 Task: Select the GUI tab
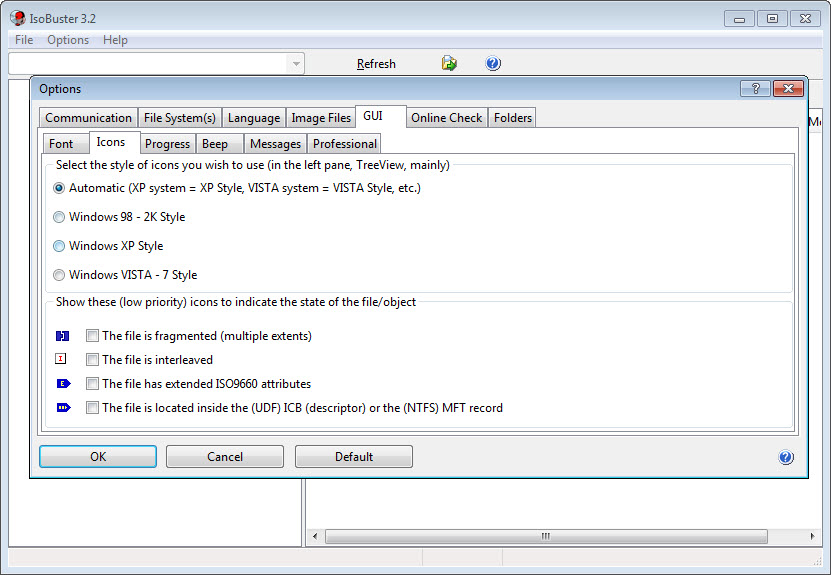[381, 116]
